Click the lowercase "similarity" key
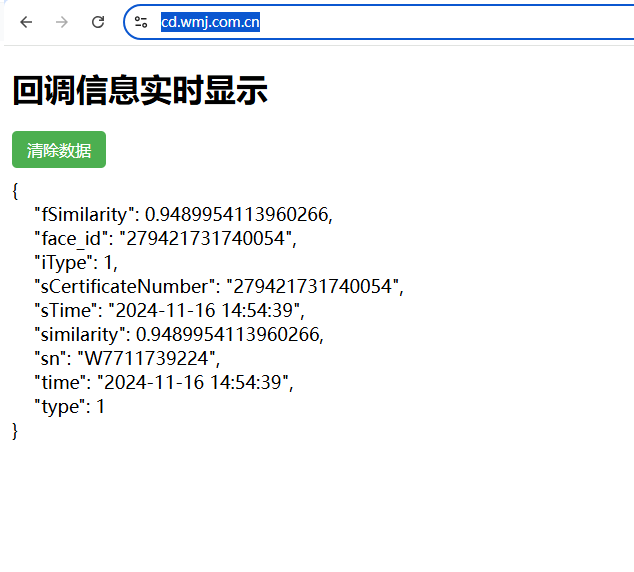 point(80,334)
